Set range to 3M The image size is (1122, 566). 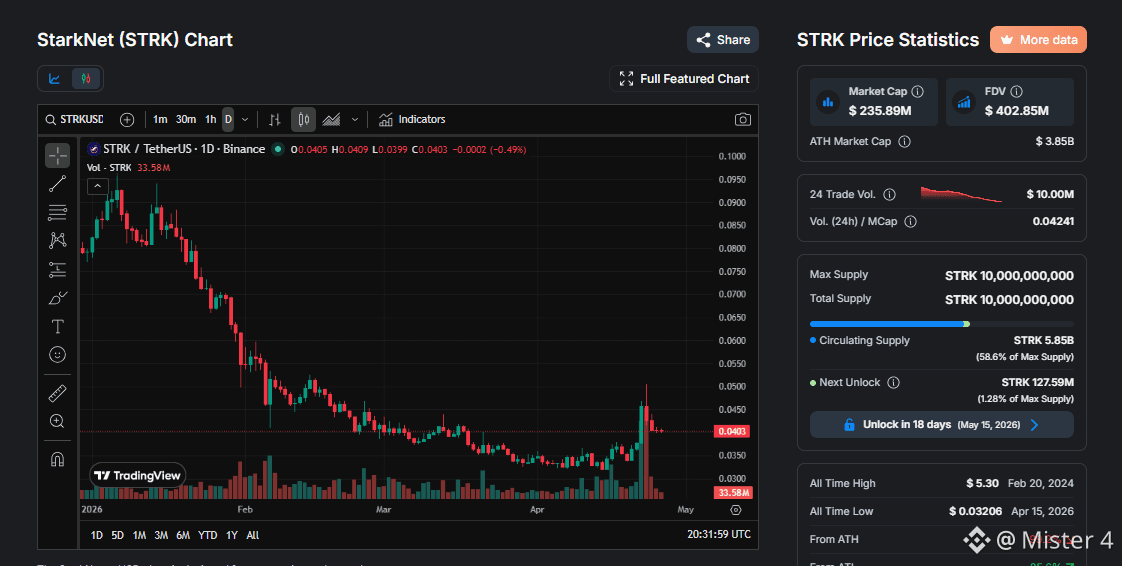[x=161, y=535]
